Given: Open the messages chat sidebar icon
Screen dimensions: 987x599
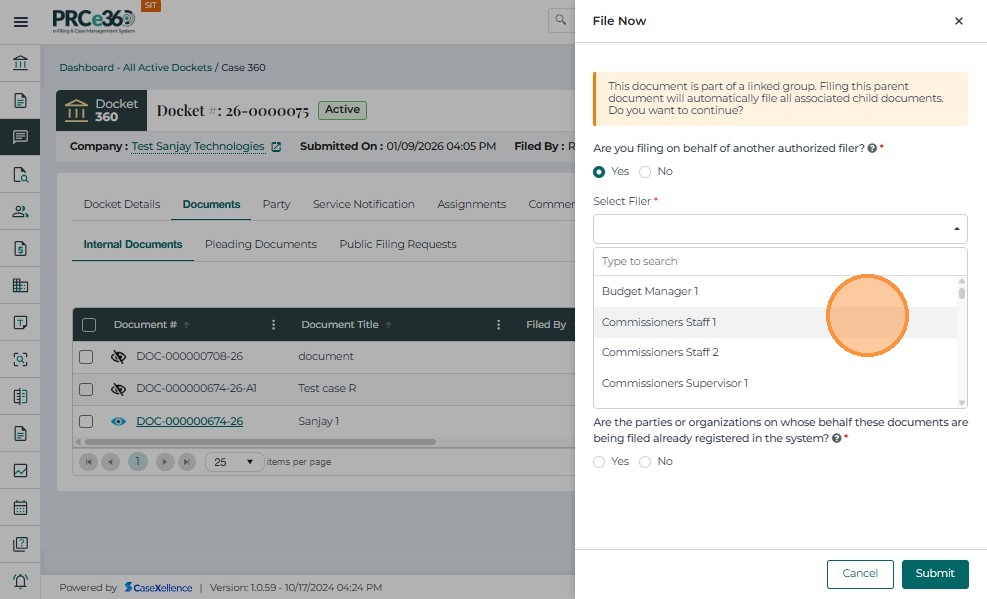Looking at the screenshot, I should (x=20, y=137).
